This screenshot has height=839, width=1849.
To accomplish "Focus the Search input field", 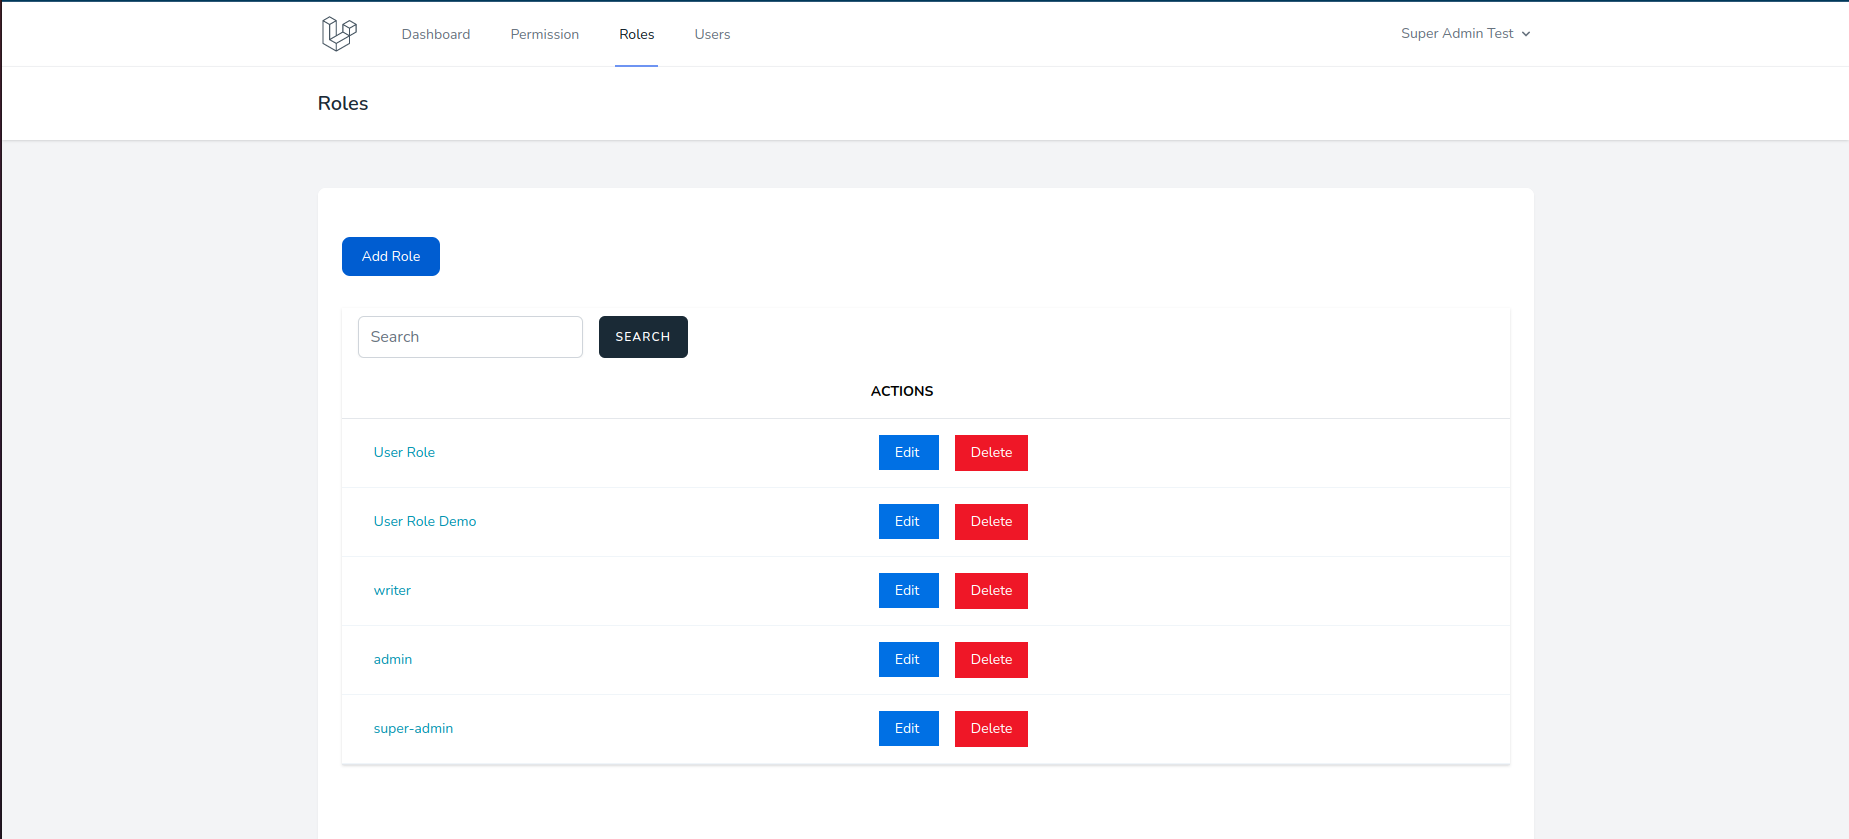I will pos(470,337).
